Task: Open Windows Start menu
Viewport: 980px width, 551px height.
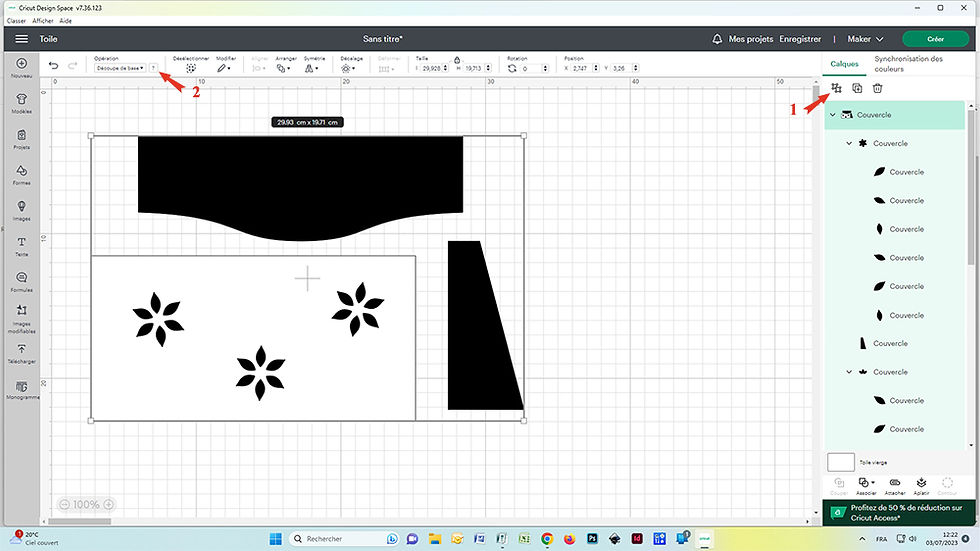Action: (275, 539)
